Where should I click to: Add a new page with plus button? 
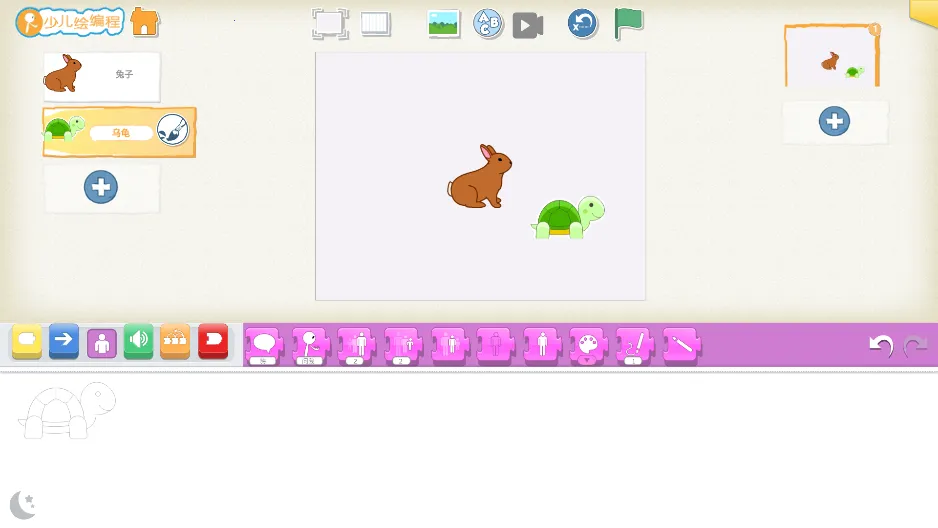834,121
